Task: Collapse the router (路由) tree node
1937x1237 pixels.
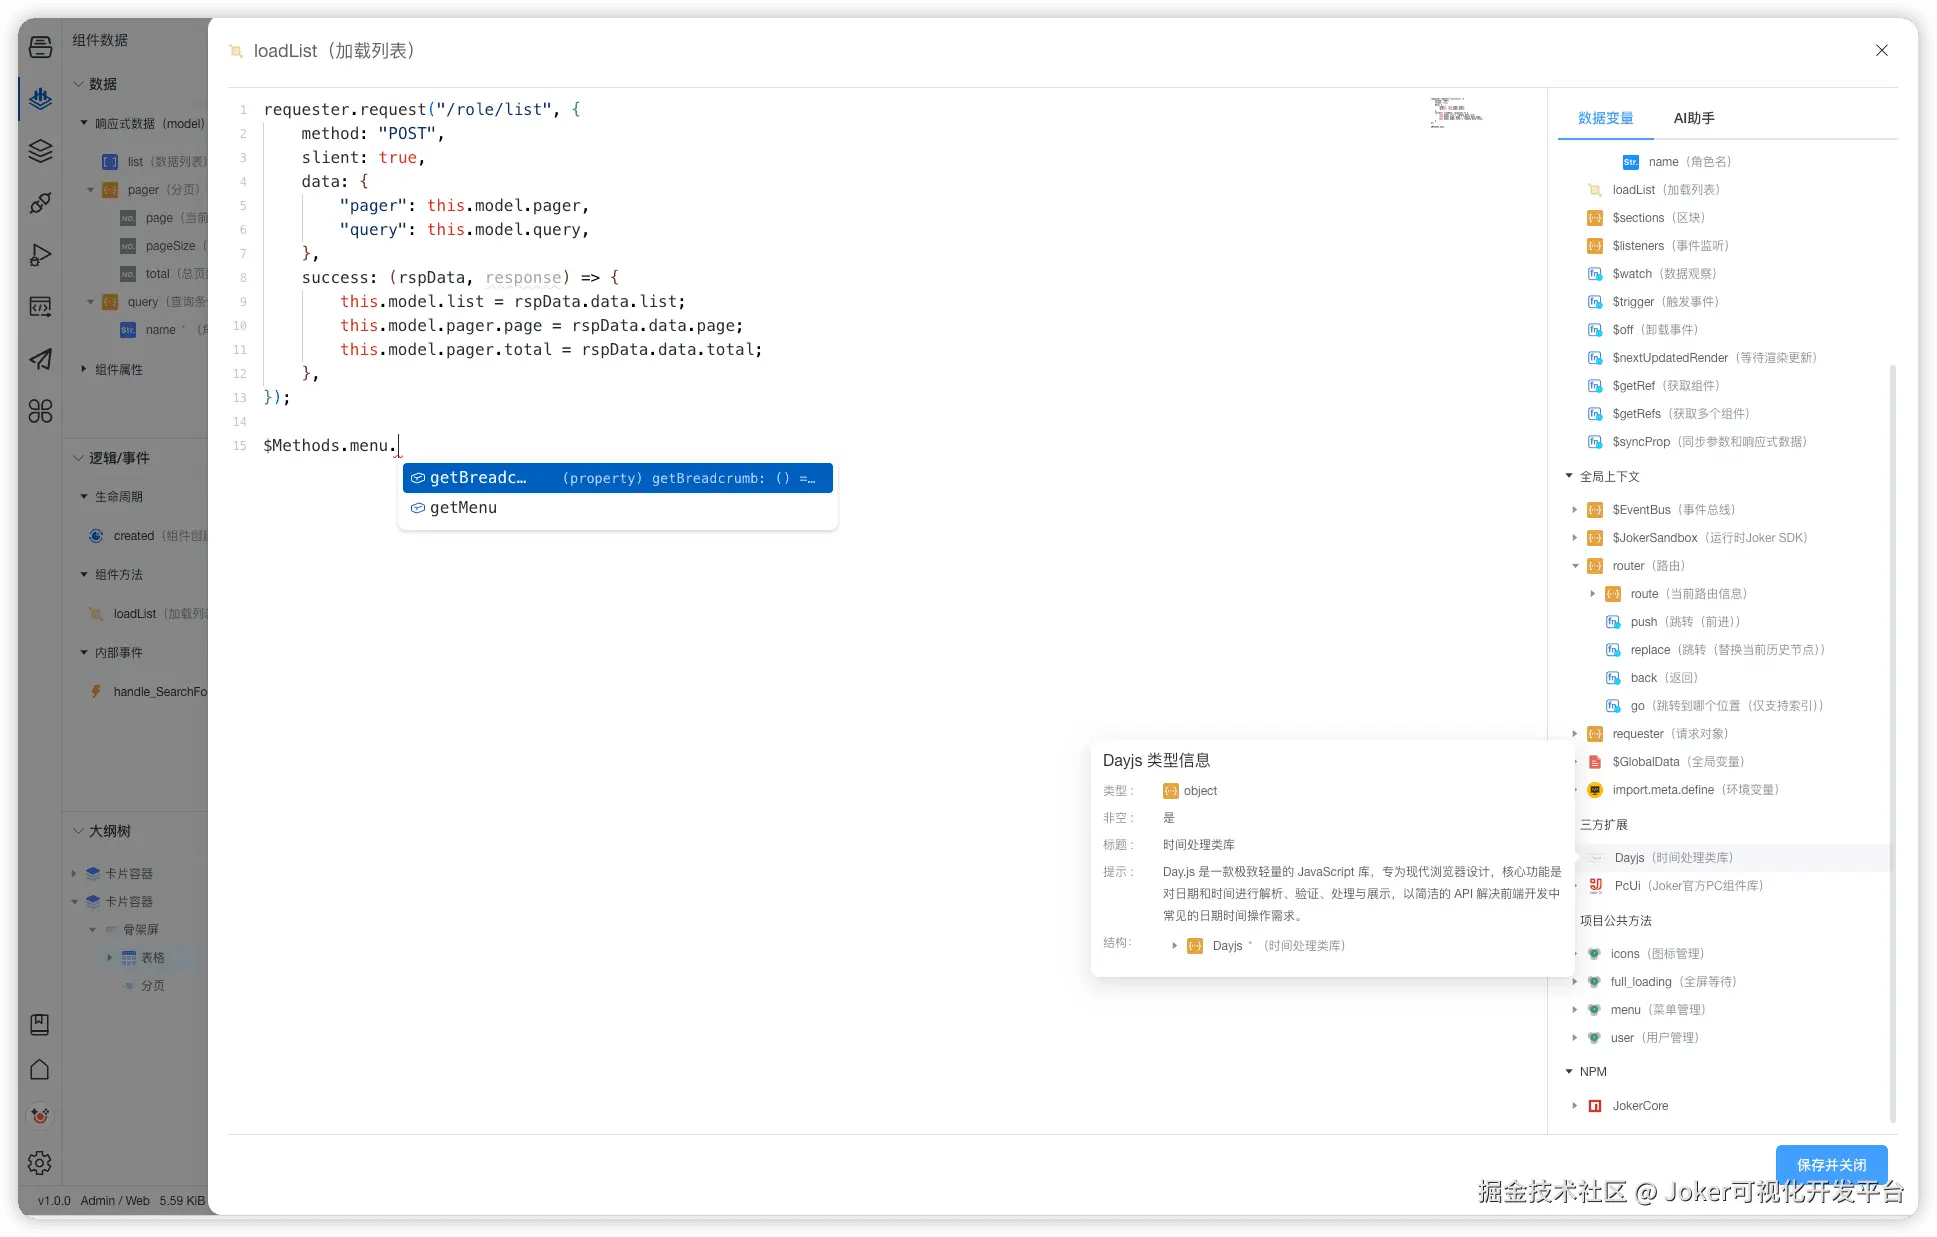Action: click(1575, 566)
